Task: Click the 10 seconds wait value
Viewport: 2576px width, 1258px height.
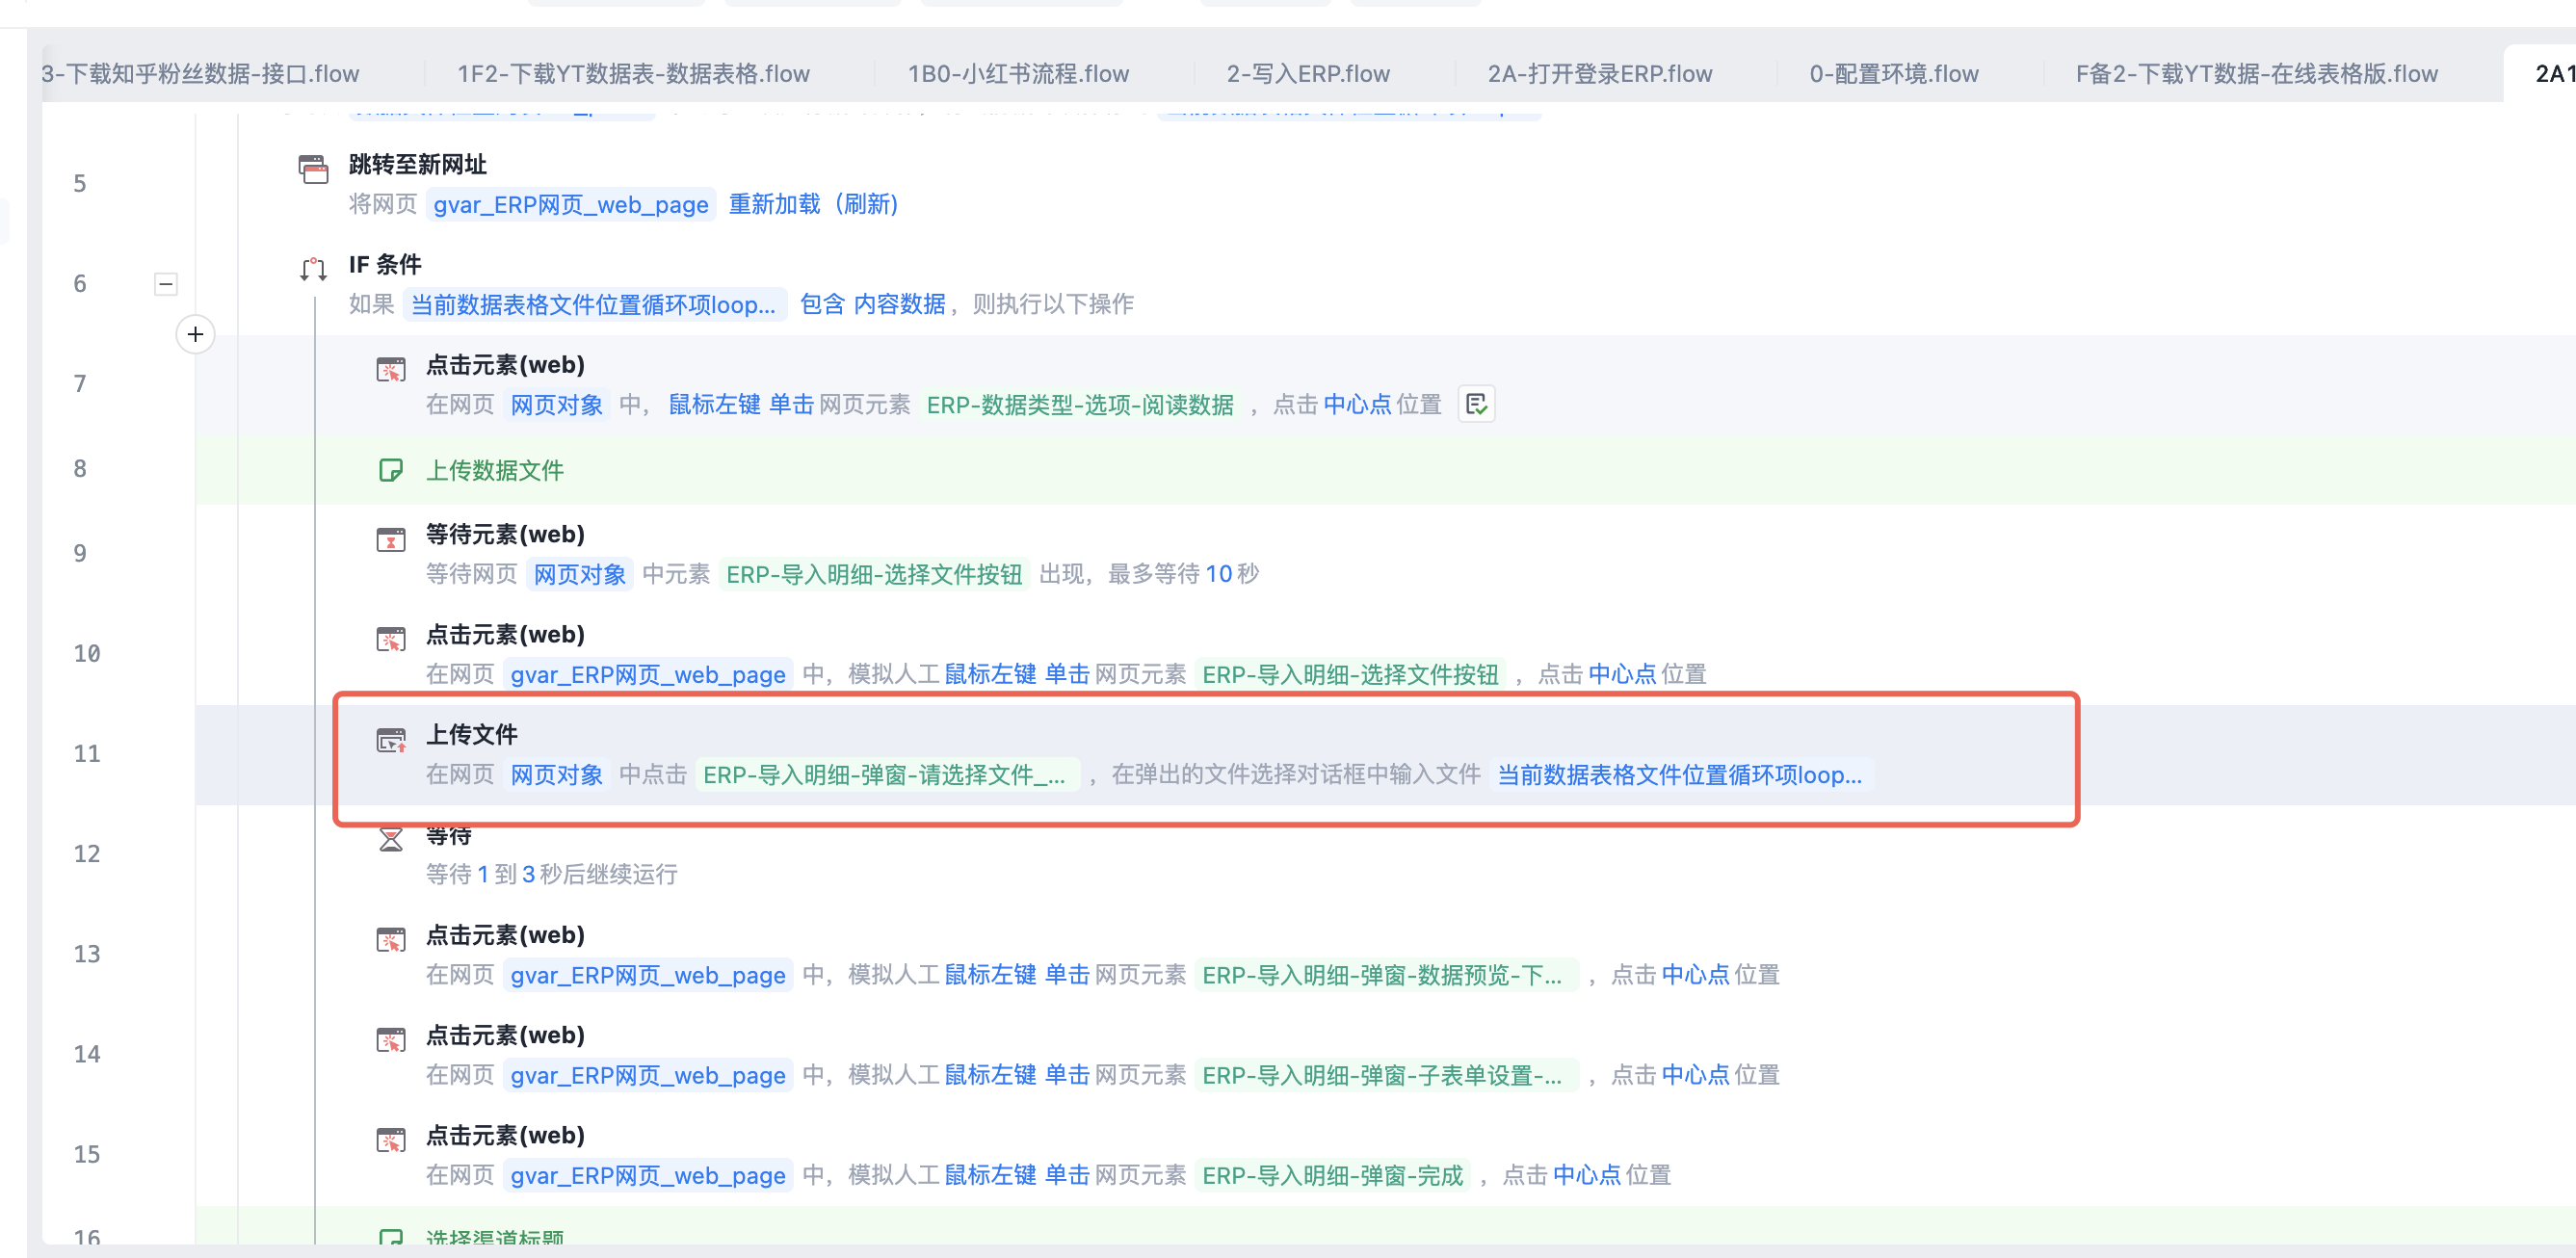Action: 1218,574
